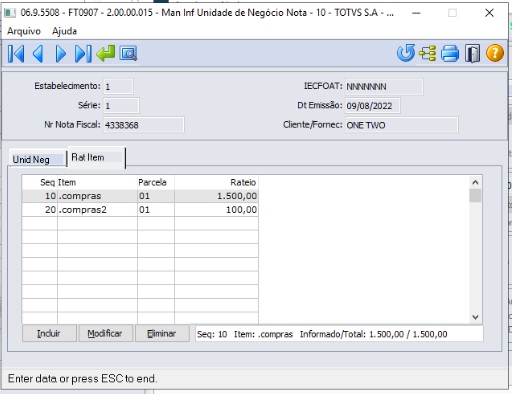
Task: Go to previous record arrow
Action: pos(38,54)
